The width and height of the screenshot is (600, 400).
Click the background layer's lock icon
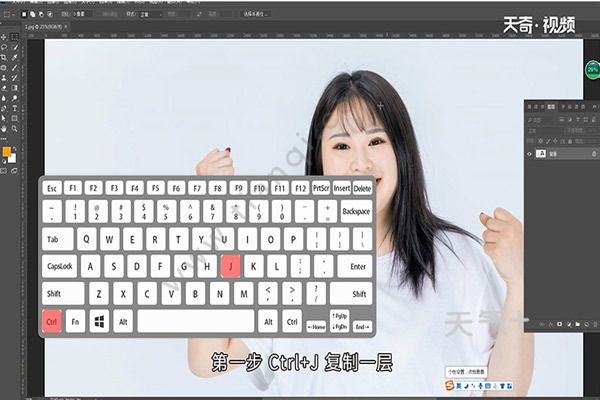tap(594, 154)
